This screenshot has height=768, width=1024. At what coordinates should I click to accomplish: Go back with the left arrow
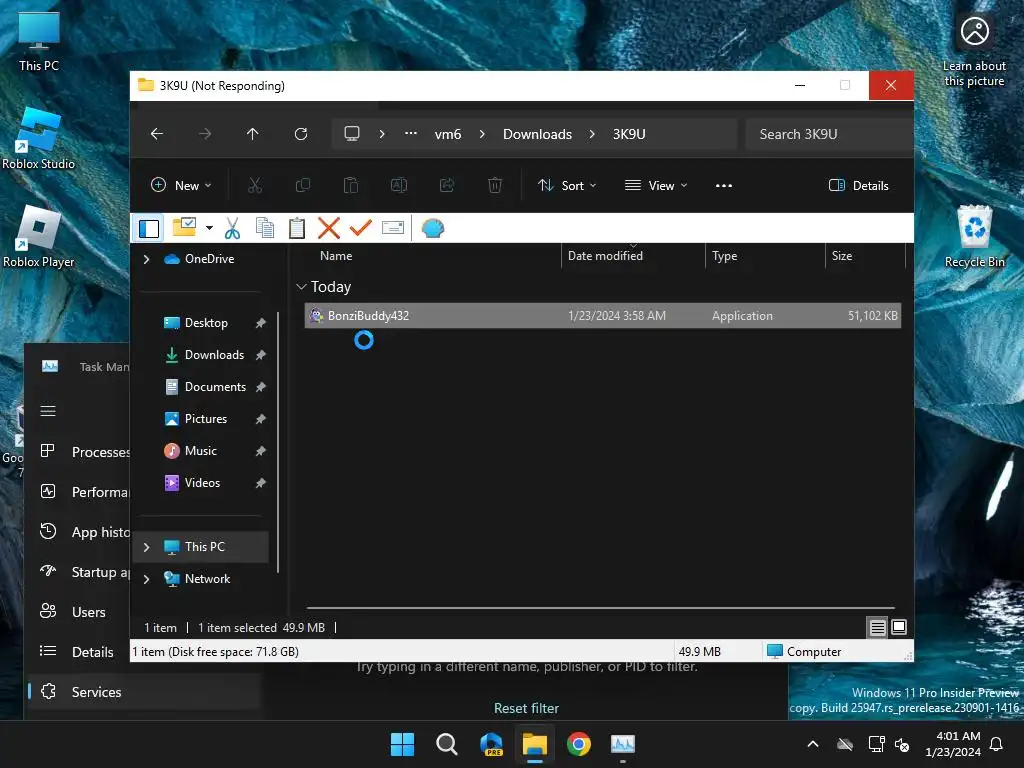pos(157,134)
